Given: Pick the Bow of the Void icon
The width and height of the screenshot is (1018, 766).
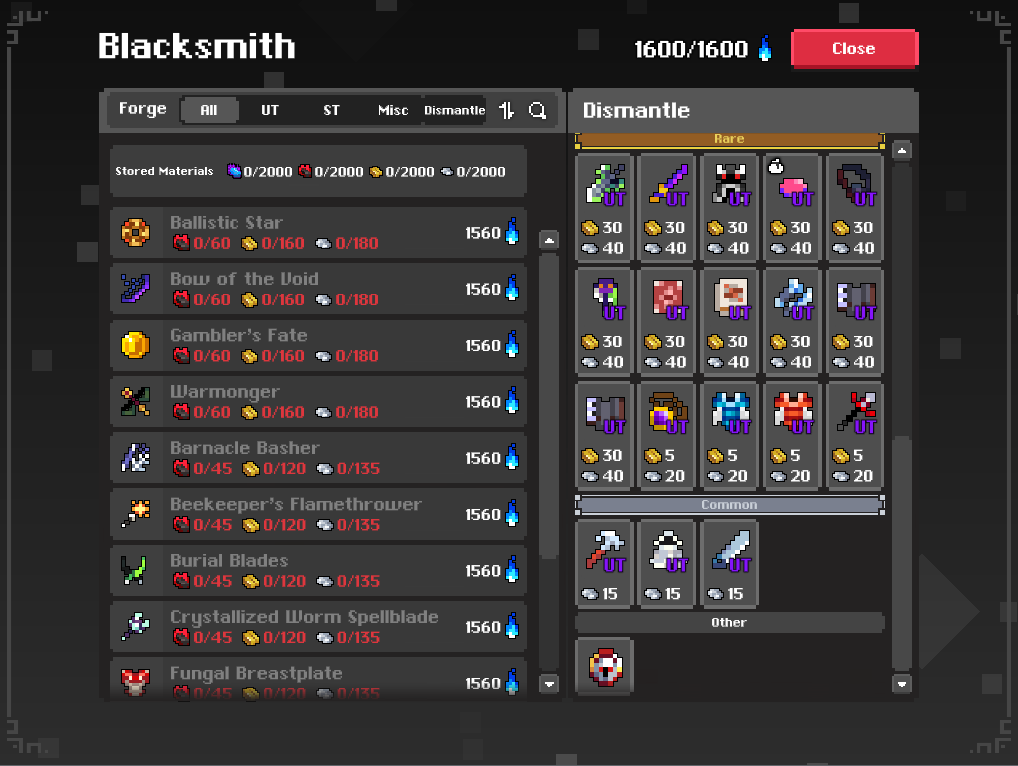Looking at the screenshot, I should (136, 289).
